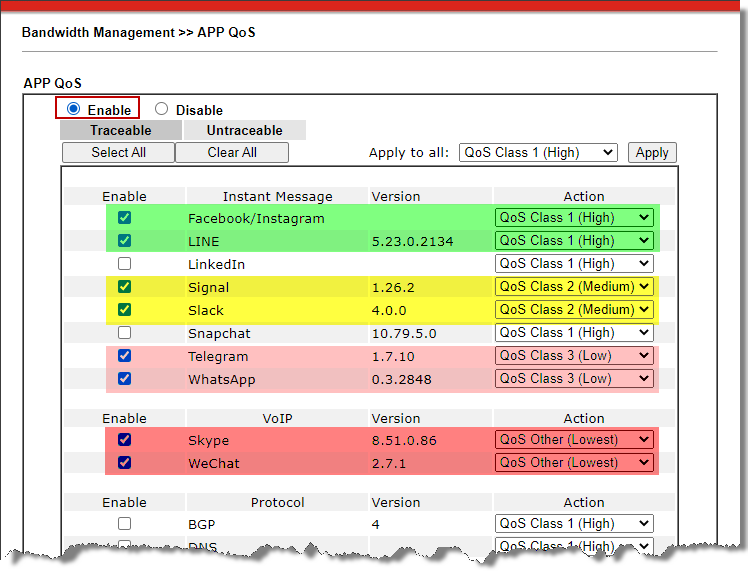The height and width of the screenshot is (571, 748).
Task: Open LINE action dropdown
Action: point(574,240)
